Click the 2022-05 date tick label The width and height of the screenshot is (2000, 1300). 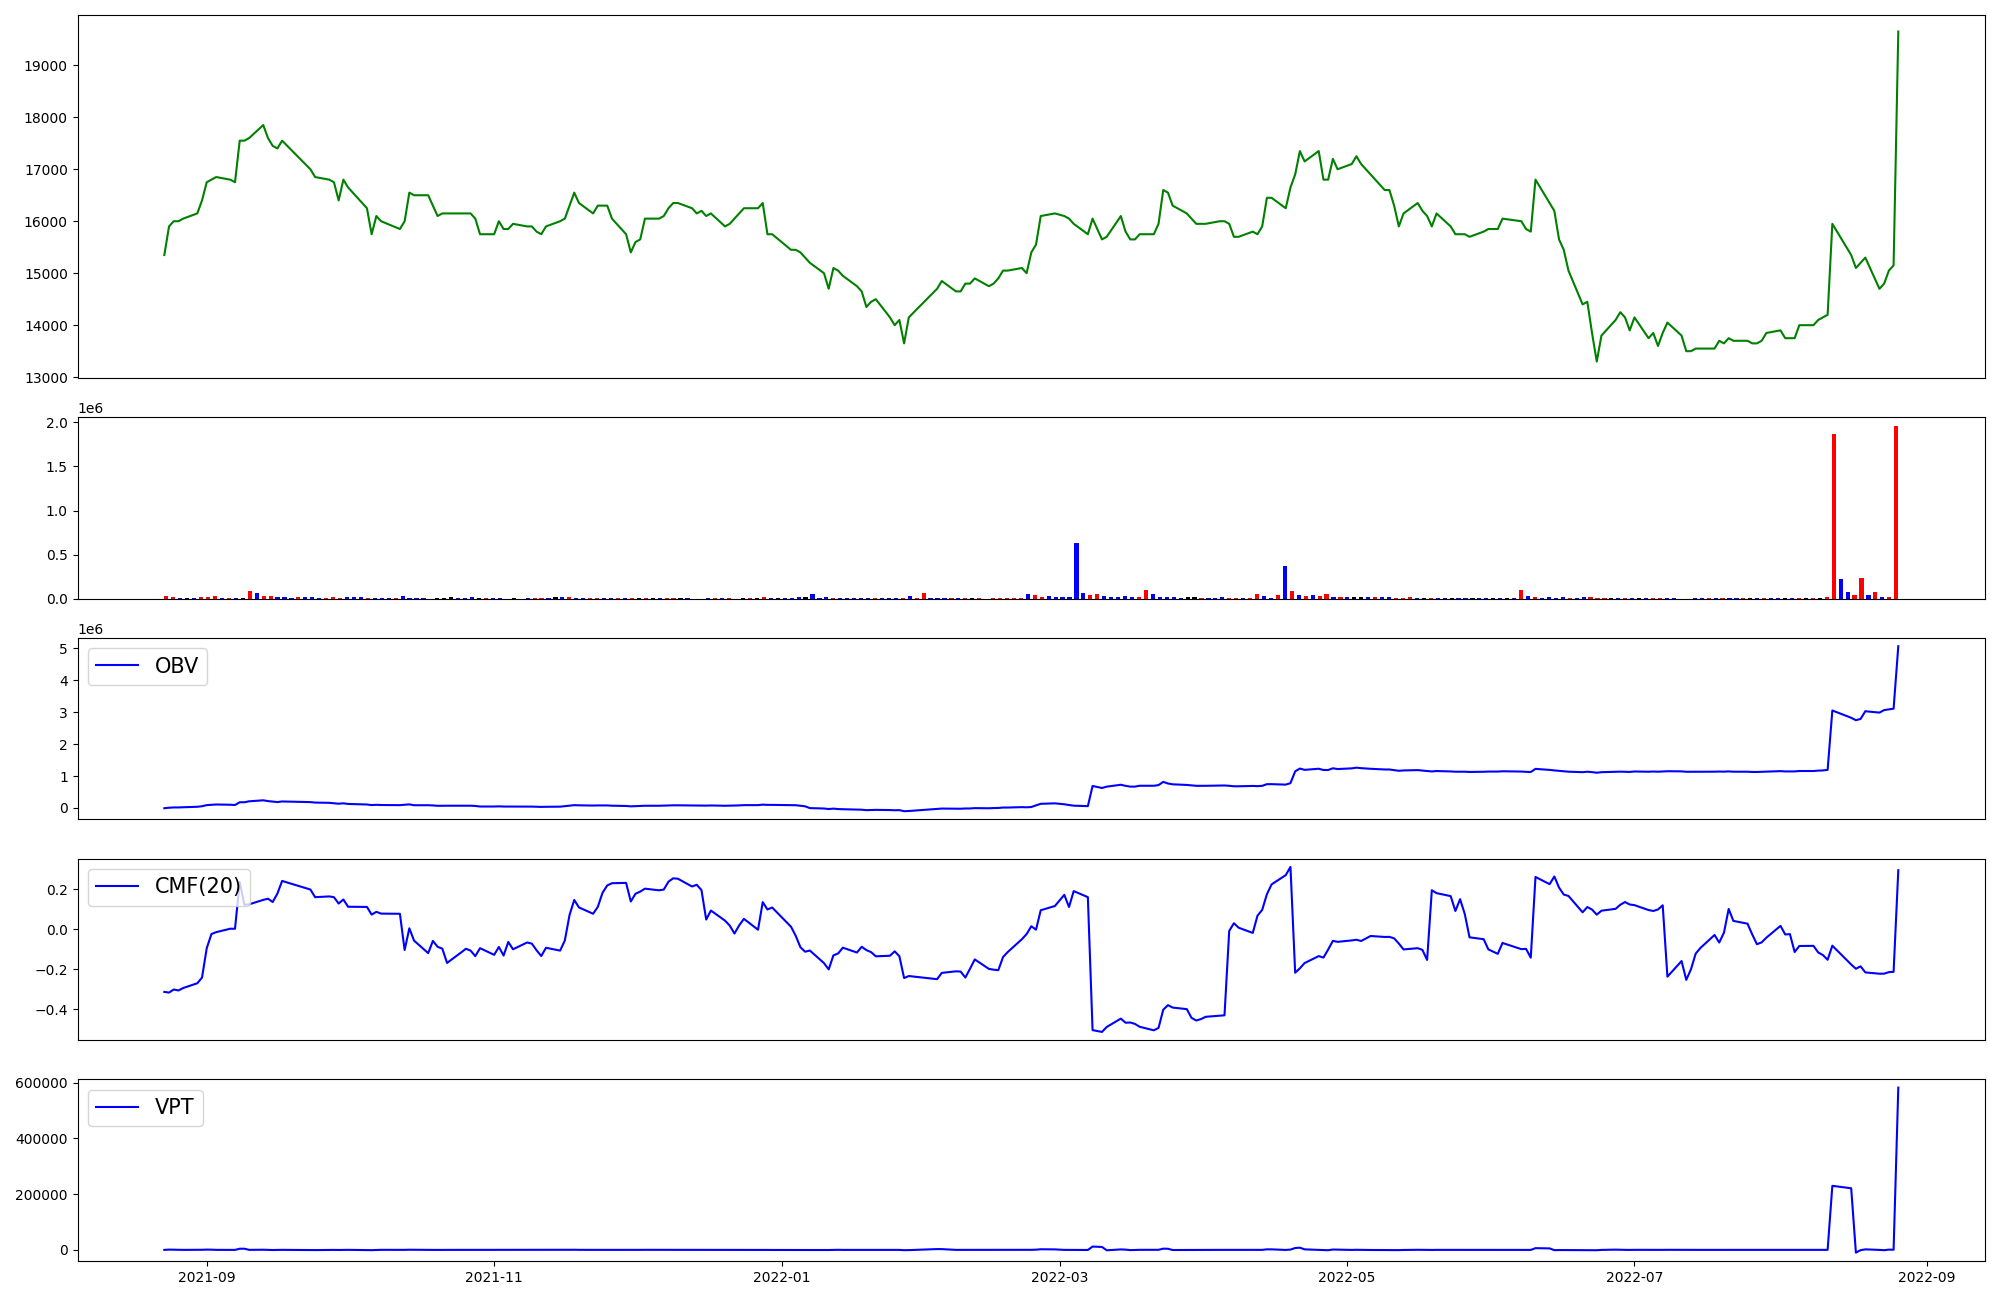coord(1347,1277)
